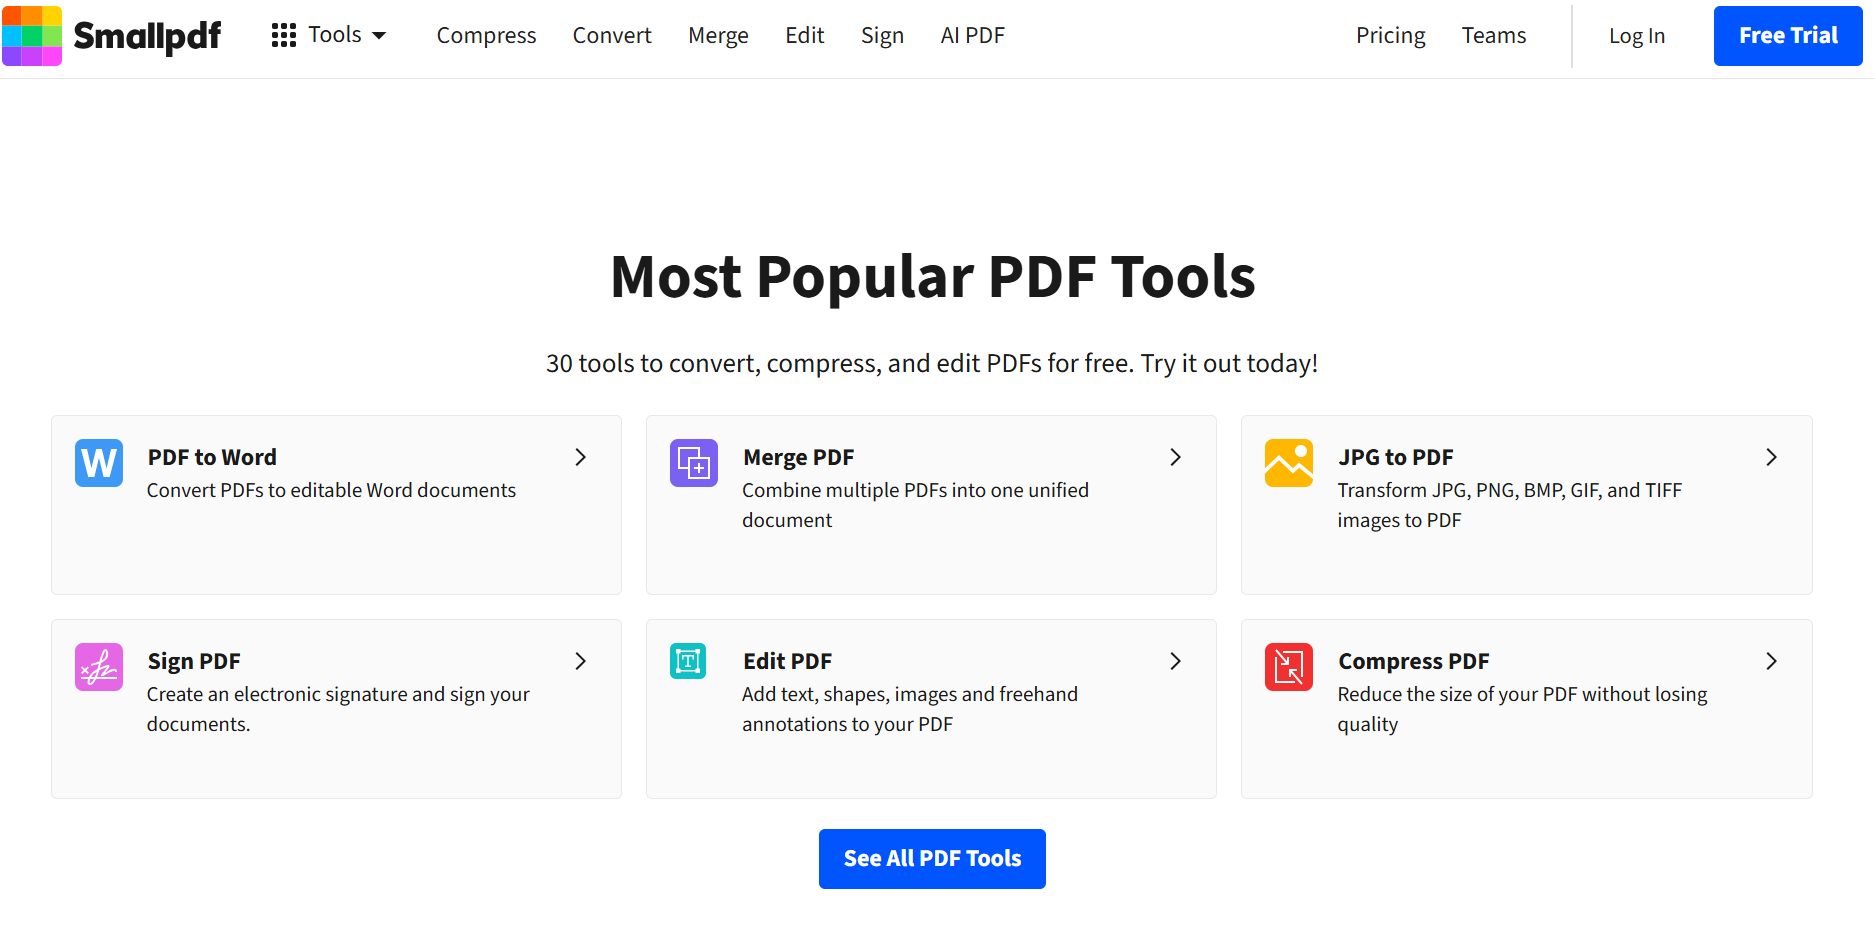Click the Tools grid icon
The width and height of the screenshot is (1875, 948).
pos(284,36)
